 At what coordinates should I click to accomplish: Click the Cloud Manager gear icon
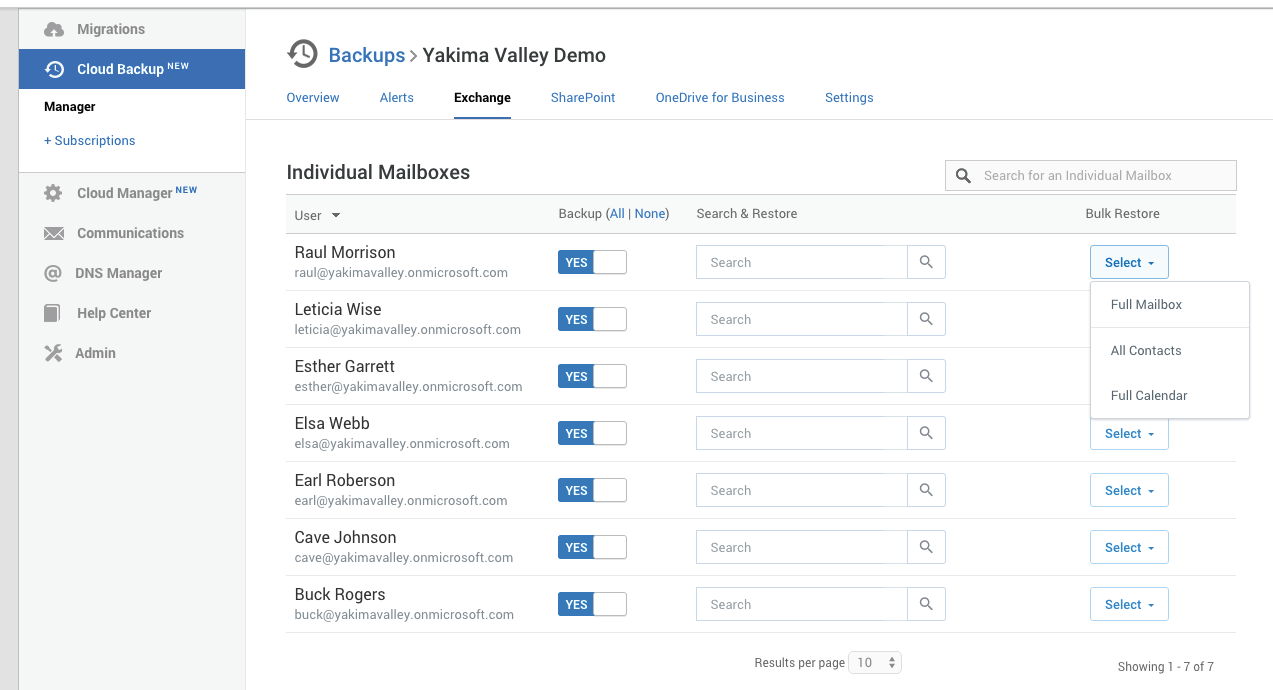point(53,193)
